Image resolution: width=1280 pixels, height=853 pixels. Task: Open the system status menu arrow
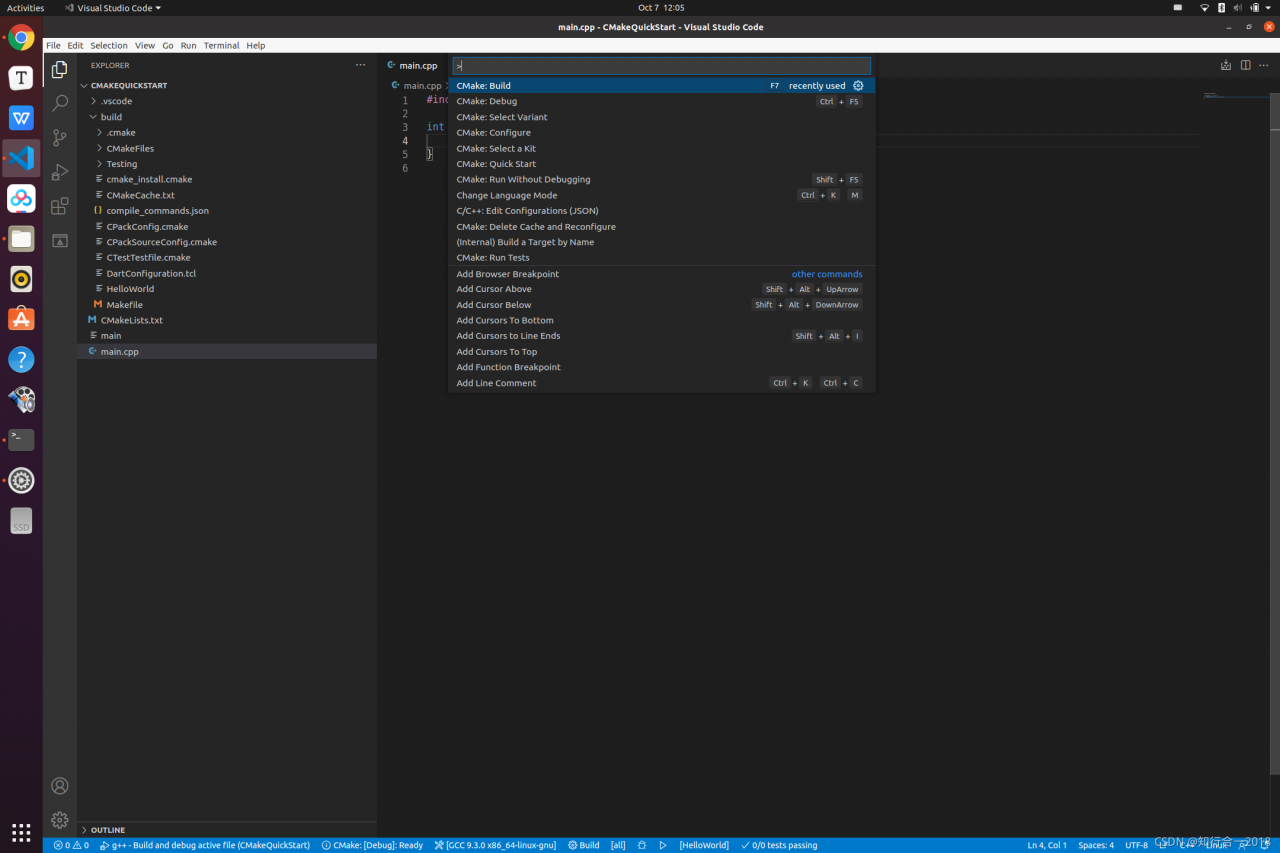coord(1269,8)
